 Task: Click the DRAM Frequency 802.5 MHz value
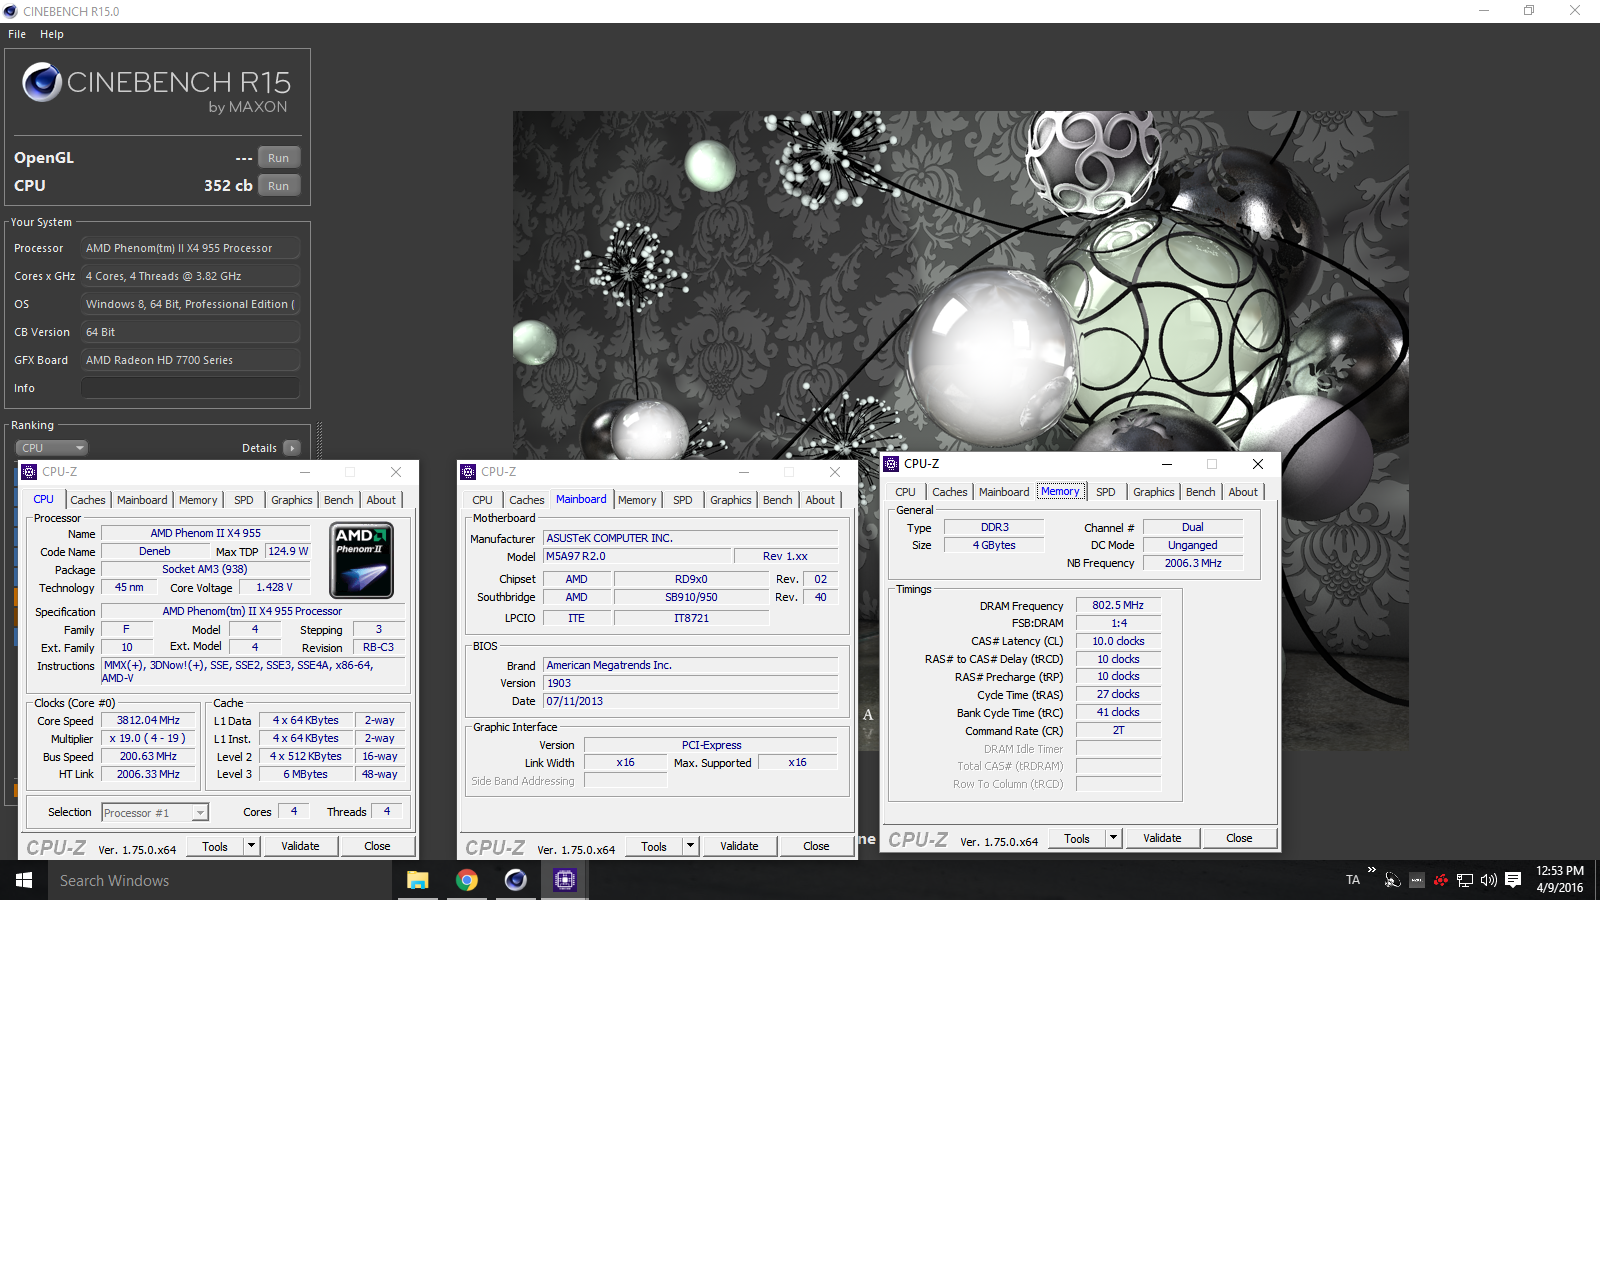point(1118,605)
